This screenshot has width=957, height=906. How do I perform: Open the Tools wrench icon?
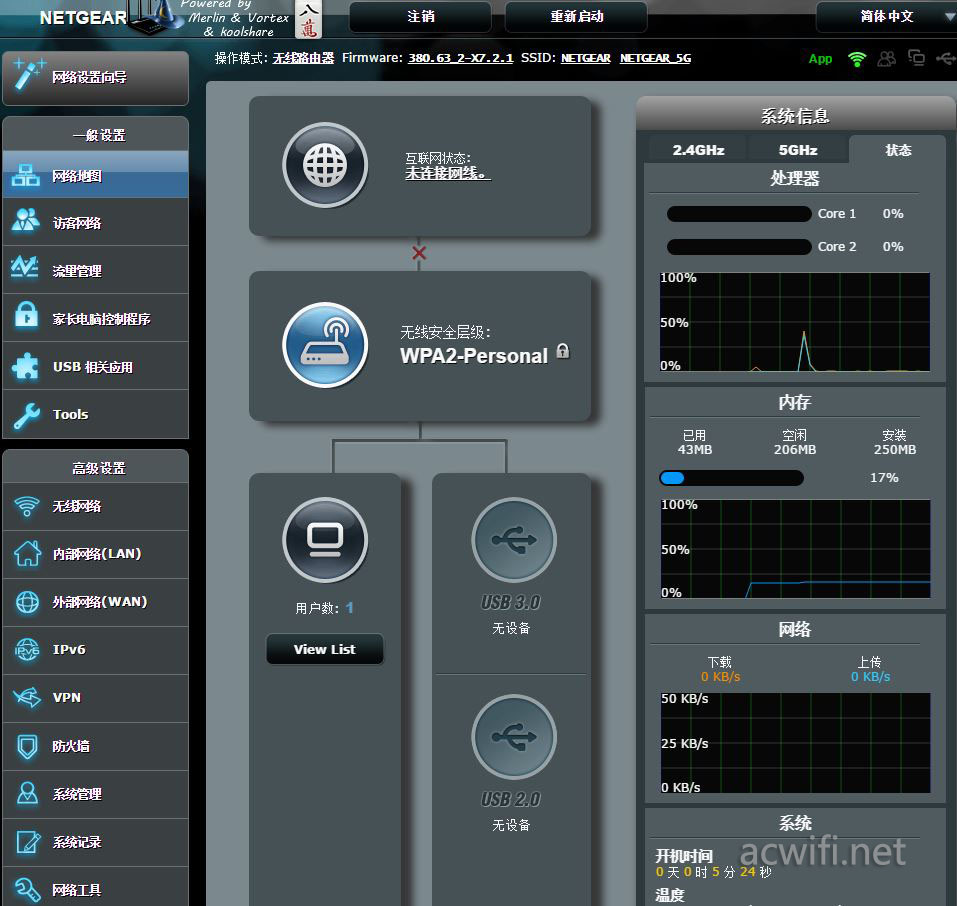[x=26, y=415]
